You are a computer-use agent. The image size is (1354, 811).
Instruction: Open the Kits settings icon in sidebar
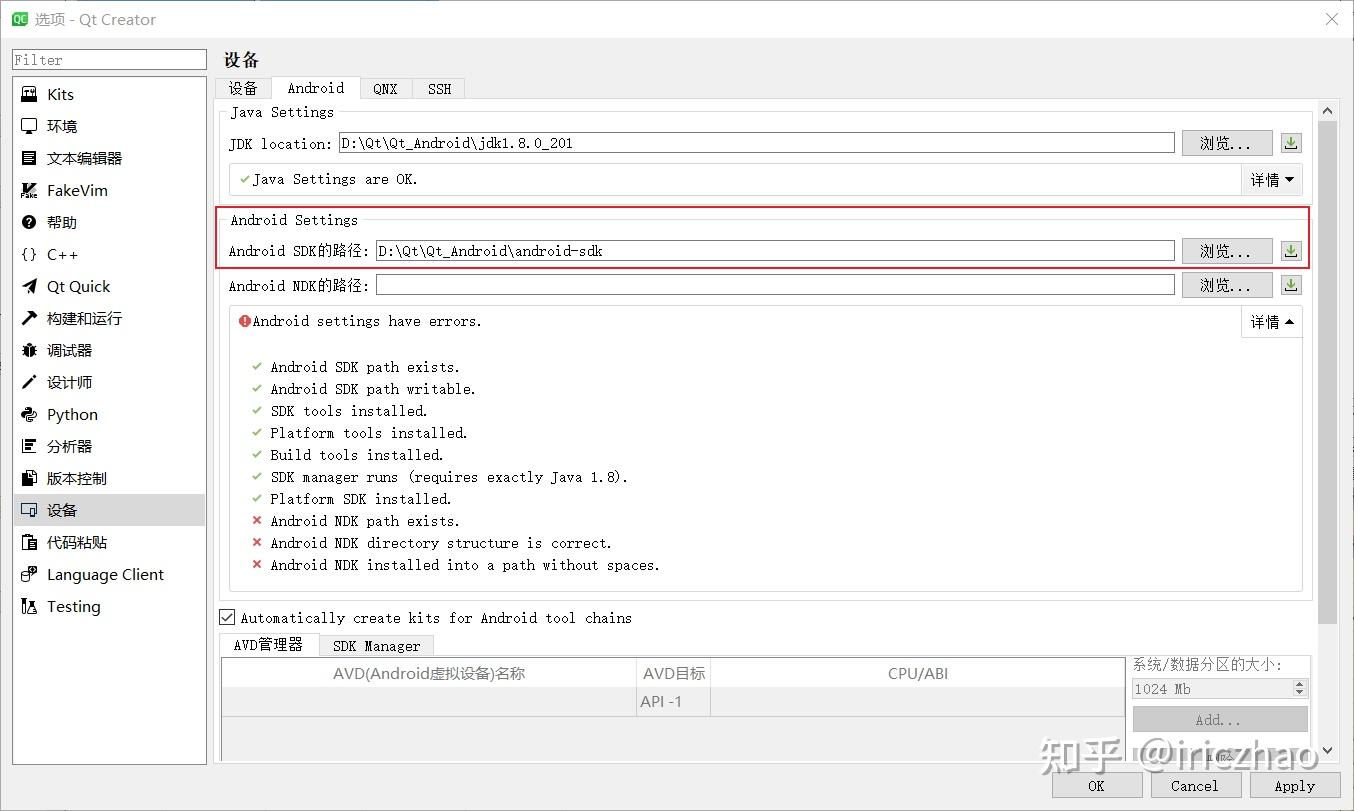click(x=29, y=94)
